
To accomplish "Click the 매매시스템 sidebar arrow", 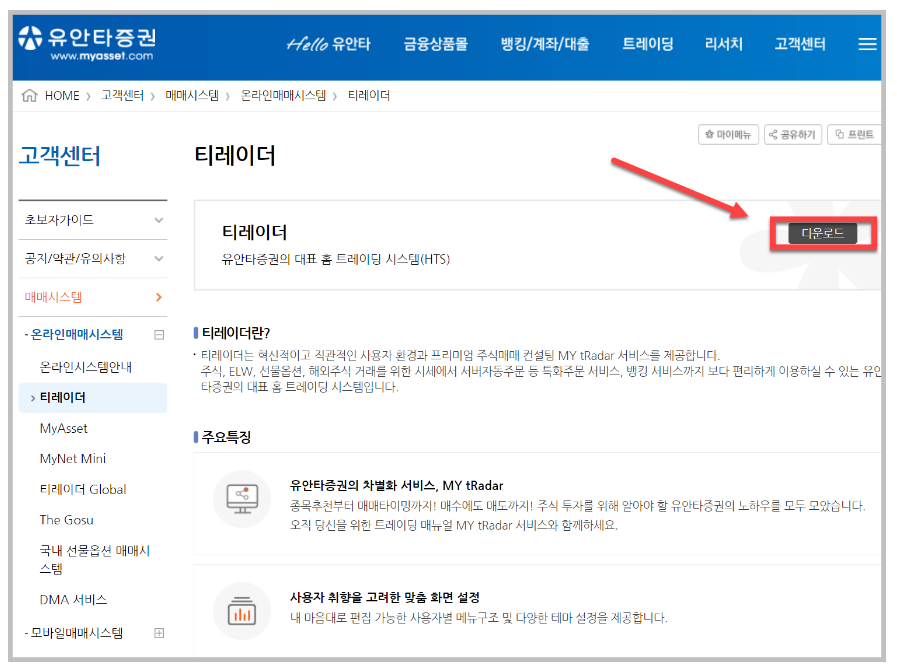I will point(159,297).
